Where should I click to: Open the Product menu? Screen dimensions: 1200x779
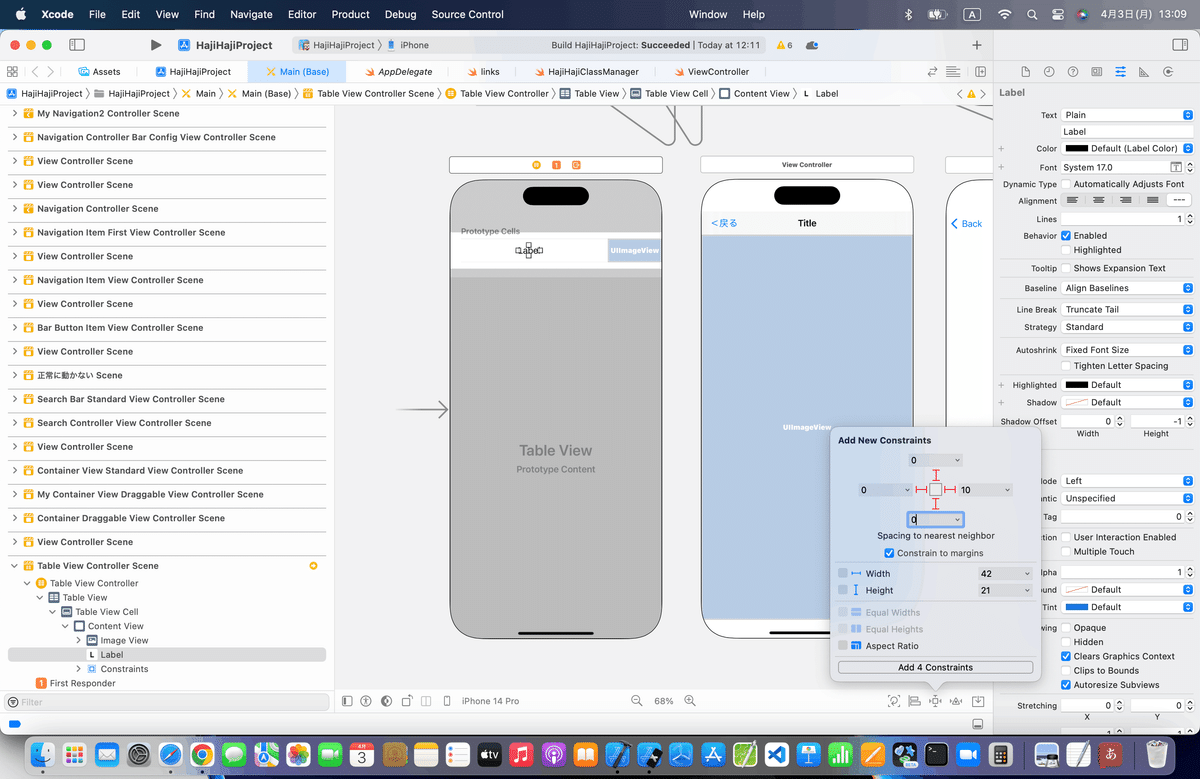point(350,14)
